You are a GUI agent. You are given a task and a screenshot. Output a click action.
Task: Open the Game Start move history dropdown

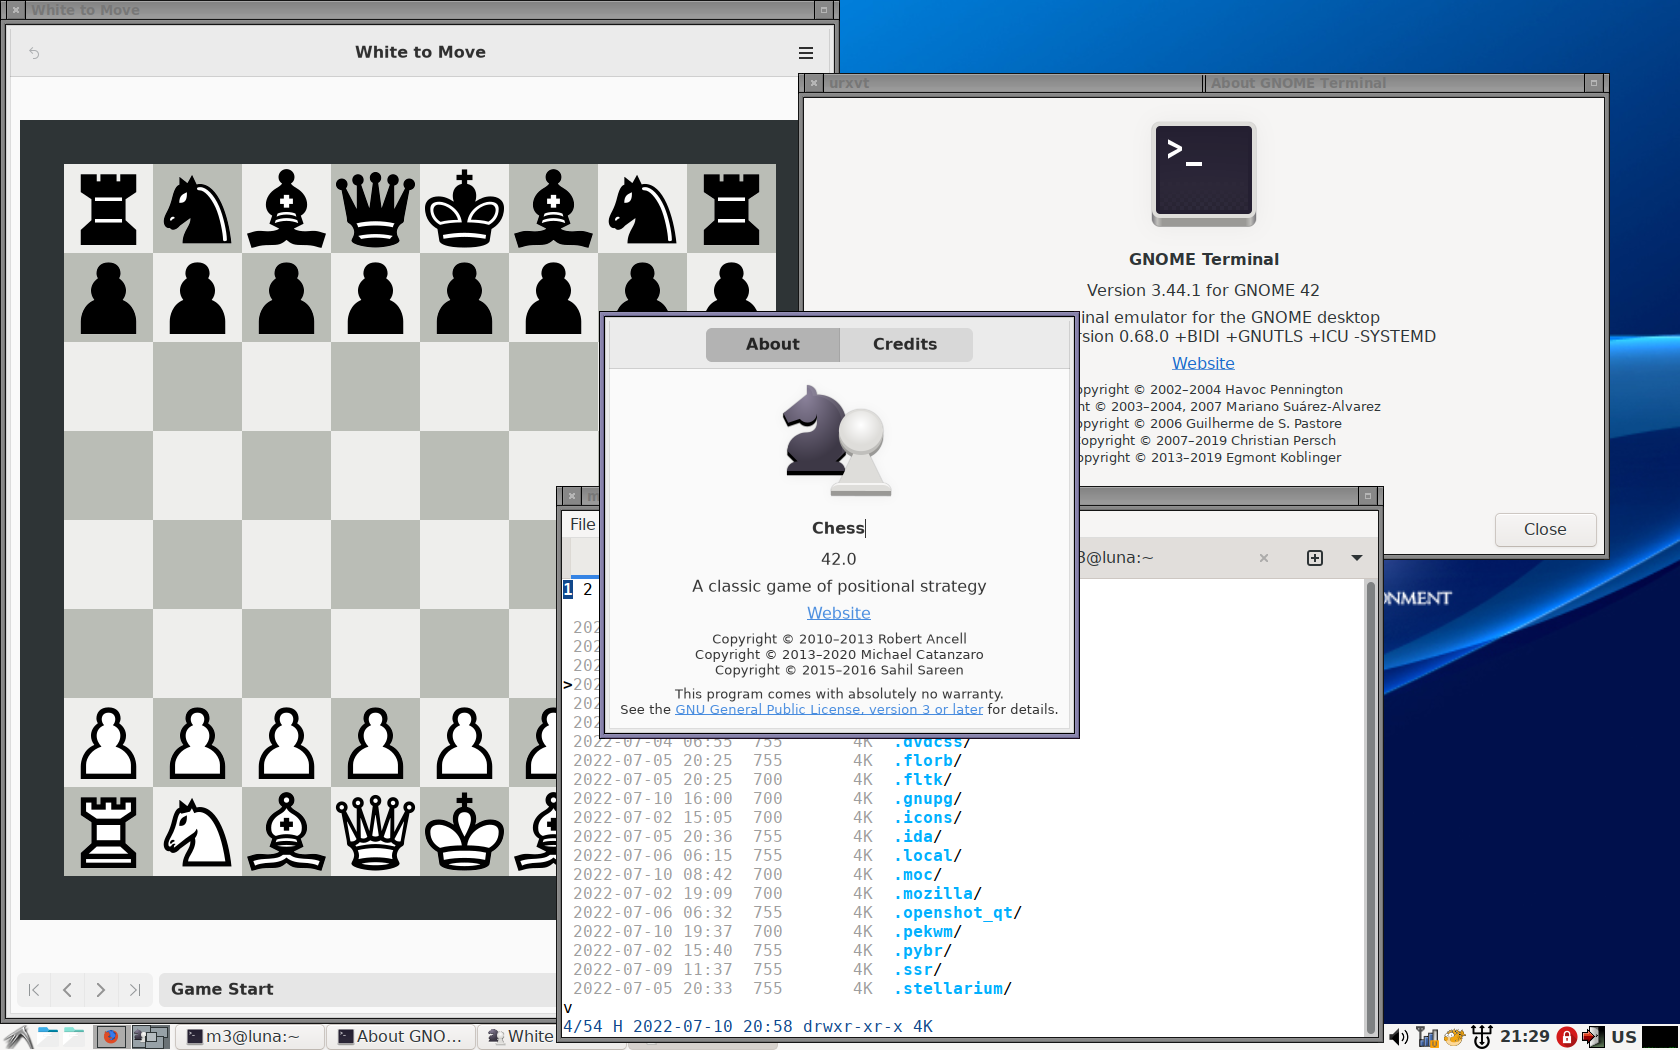point(360,990)
